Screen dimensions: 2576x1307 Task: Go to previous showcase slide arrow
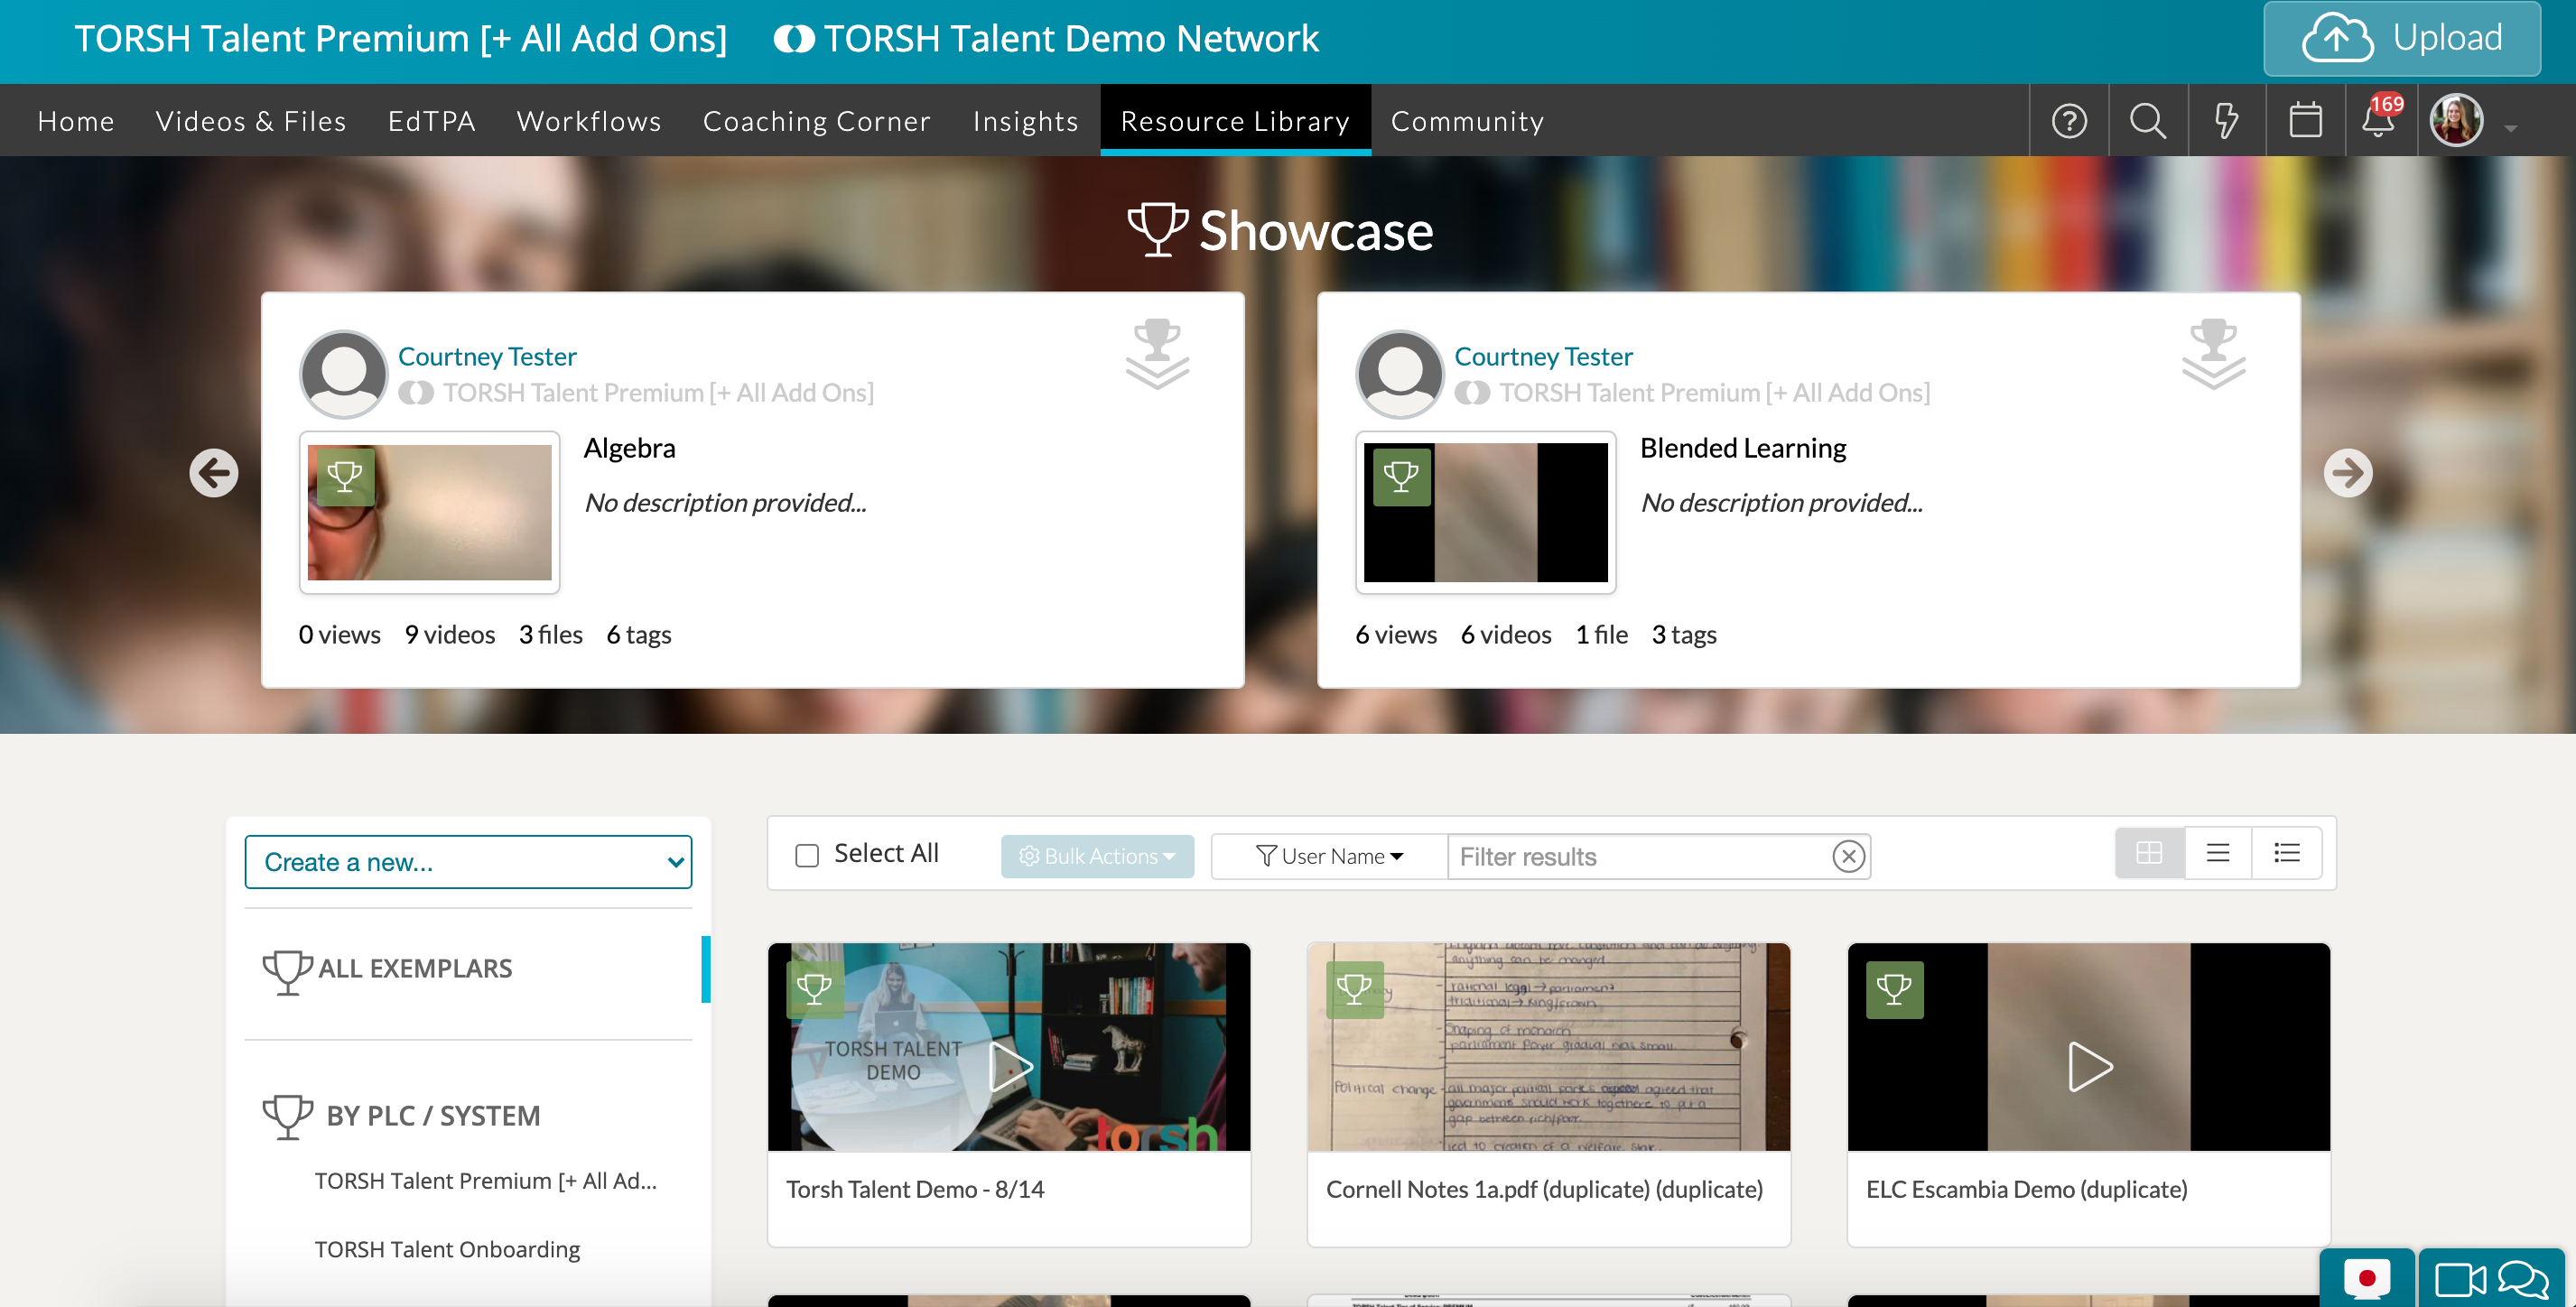214,473
